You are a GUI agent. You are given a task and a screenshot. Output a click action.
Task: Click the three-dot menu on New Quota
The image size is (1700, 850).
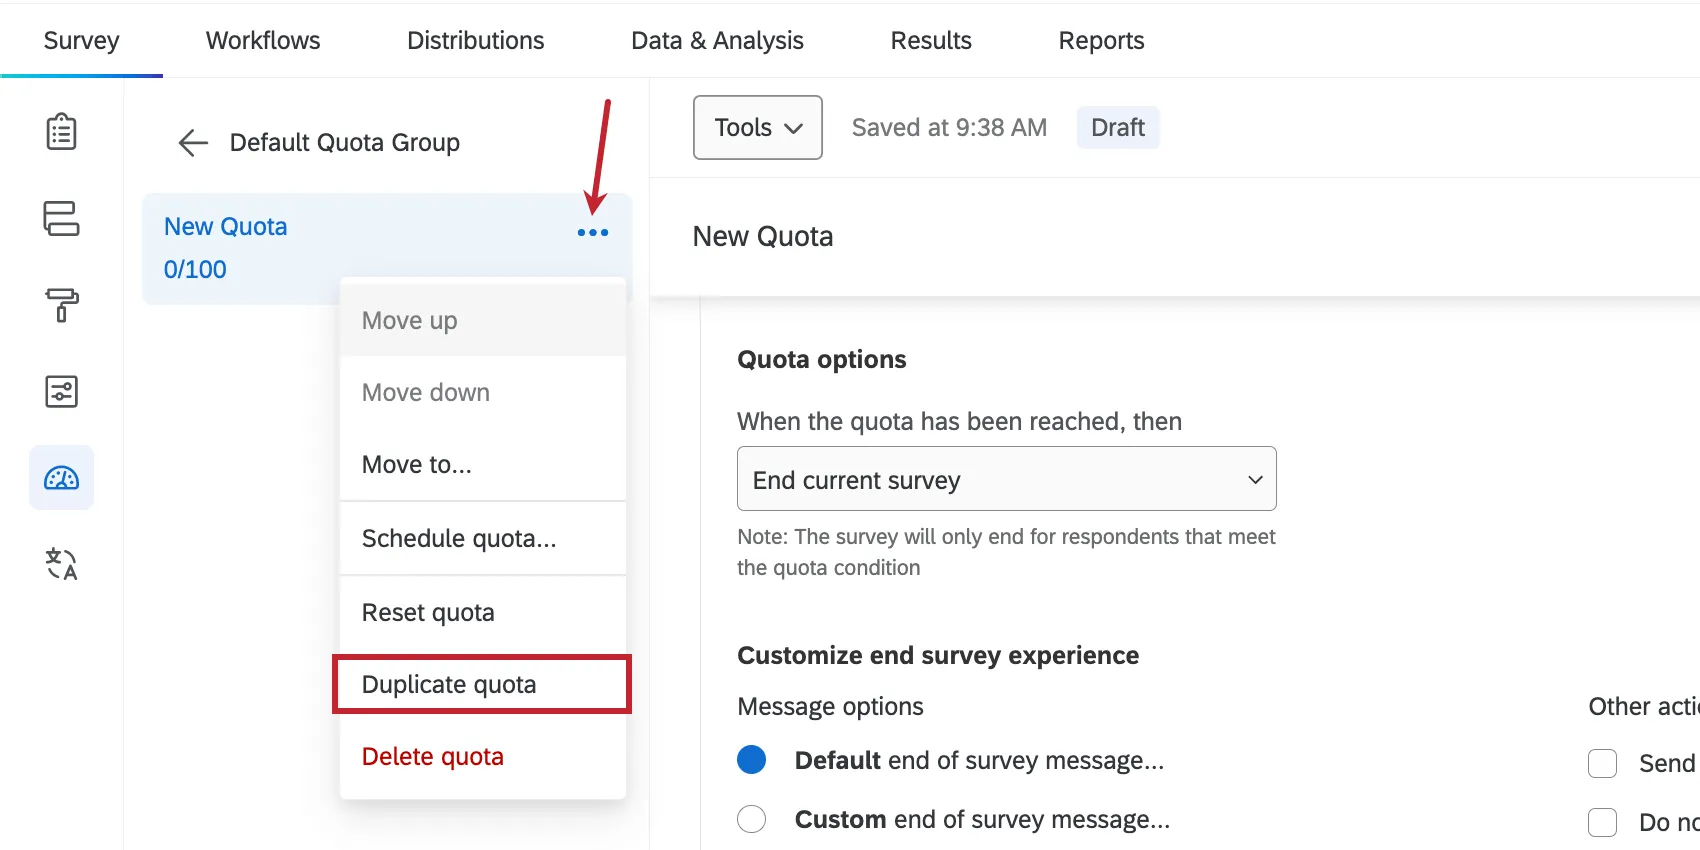point(592,233)
